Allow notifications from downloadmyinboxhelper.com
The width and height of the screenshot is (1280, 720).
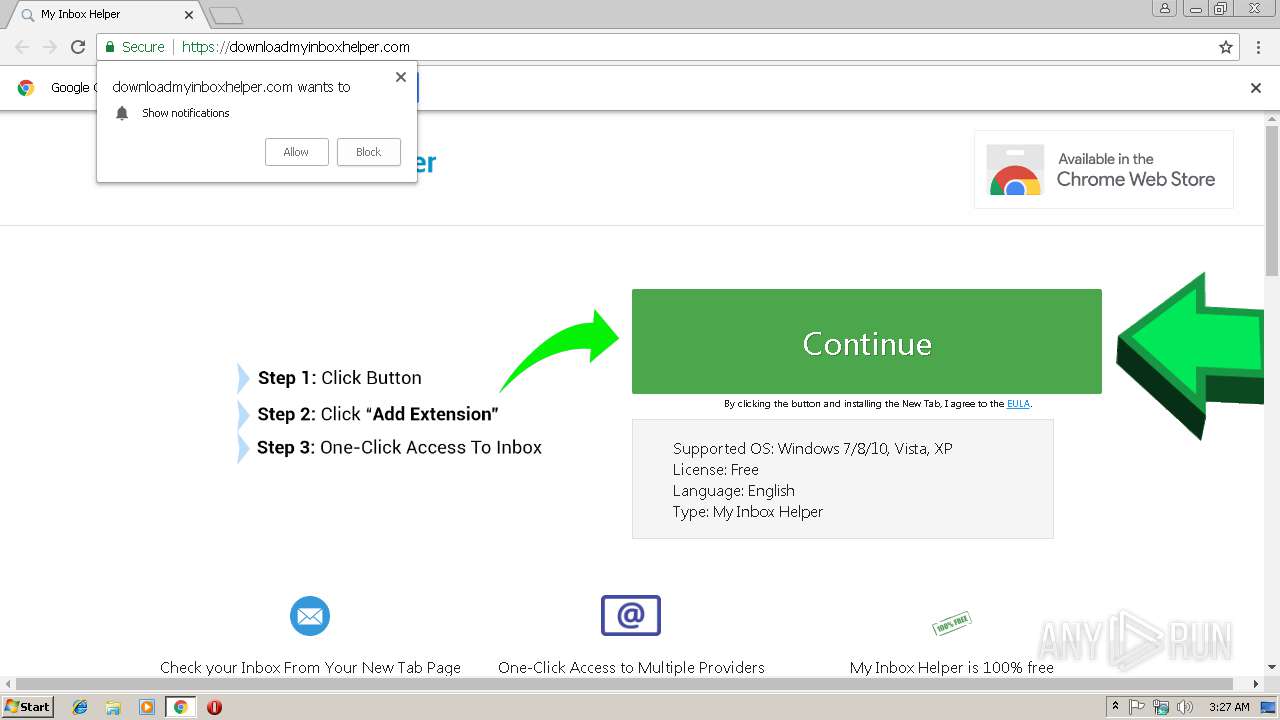[x=296, y=152]
